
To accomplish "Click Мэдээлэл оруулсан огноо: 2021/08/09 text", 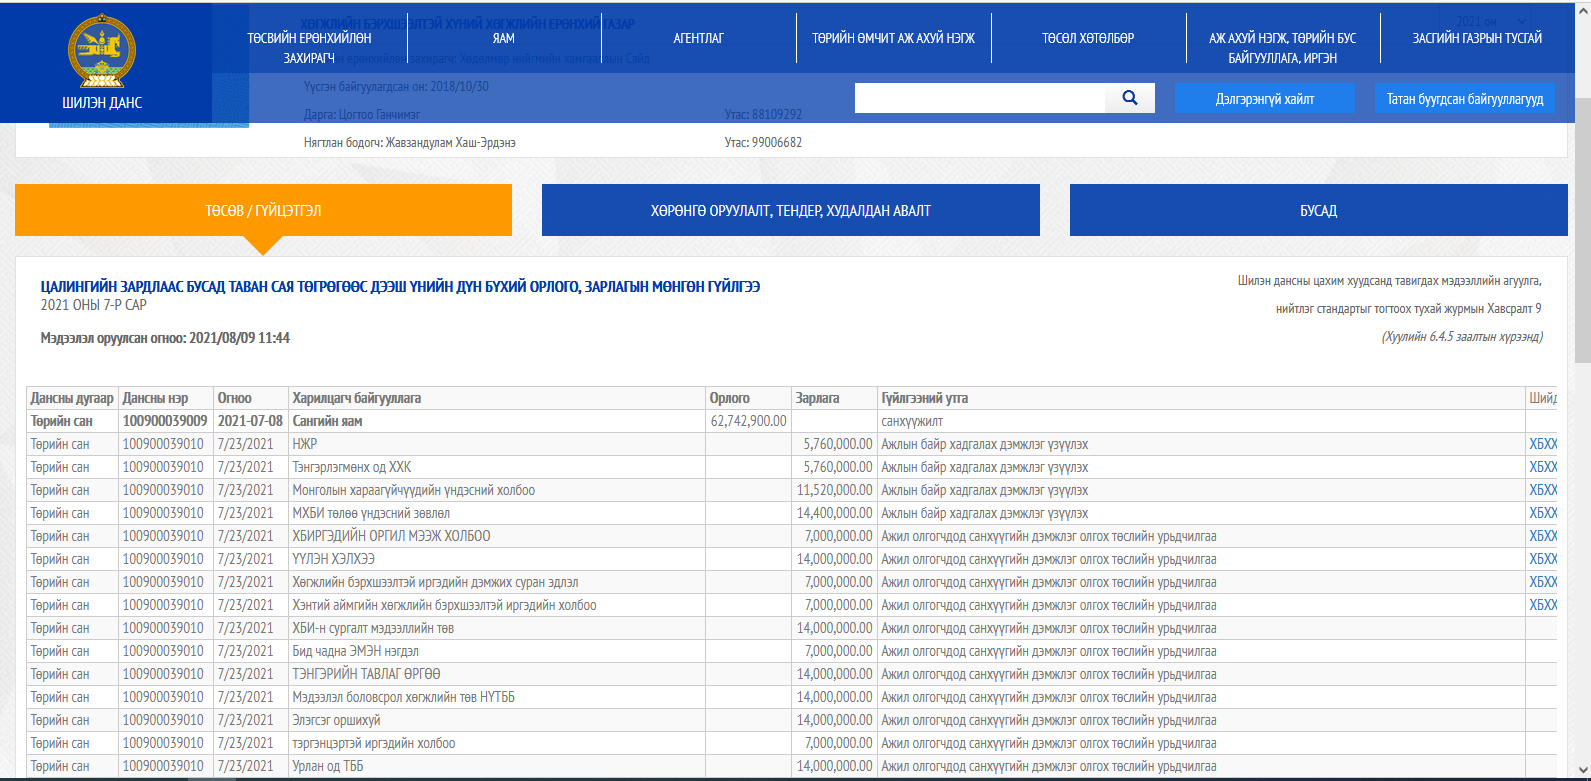I will click(x=165, y=338).
